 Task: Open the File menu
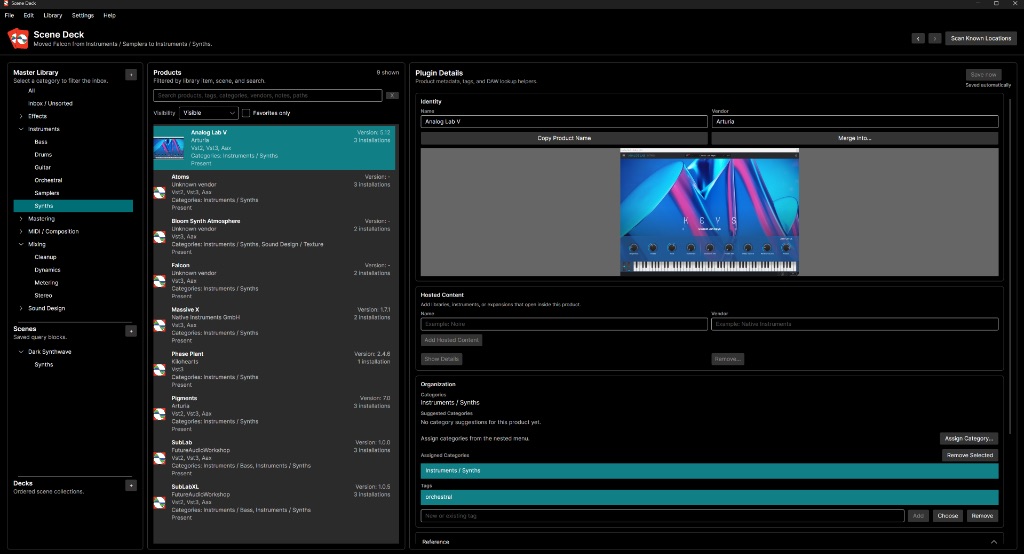[x=9, y=15]
